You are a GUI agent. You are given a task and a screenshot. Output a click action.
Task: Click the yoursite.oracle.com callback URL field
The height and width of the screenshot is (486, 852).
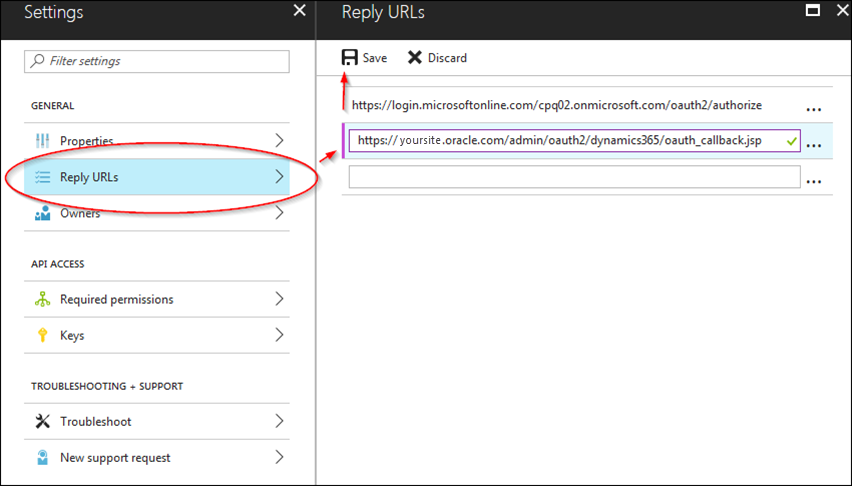point(574,141)
